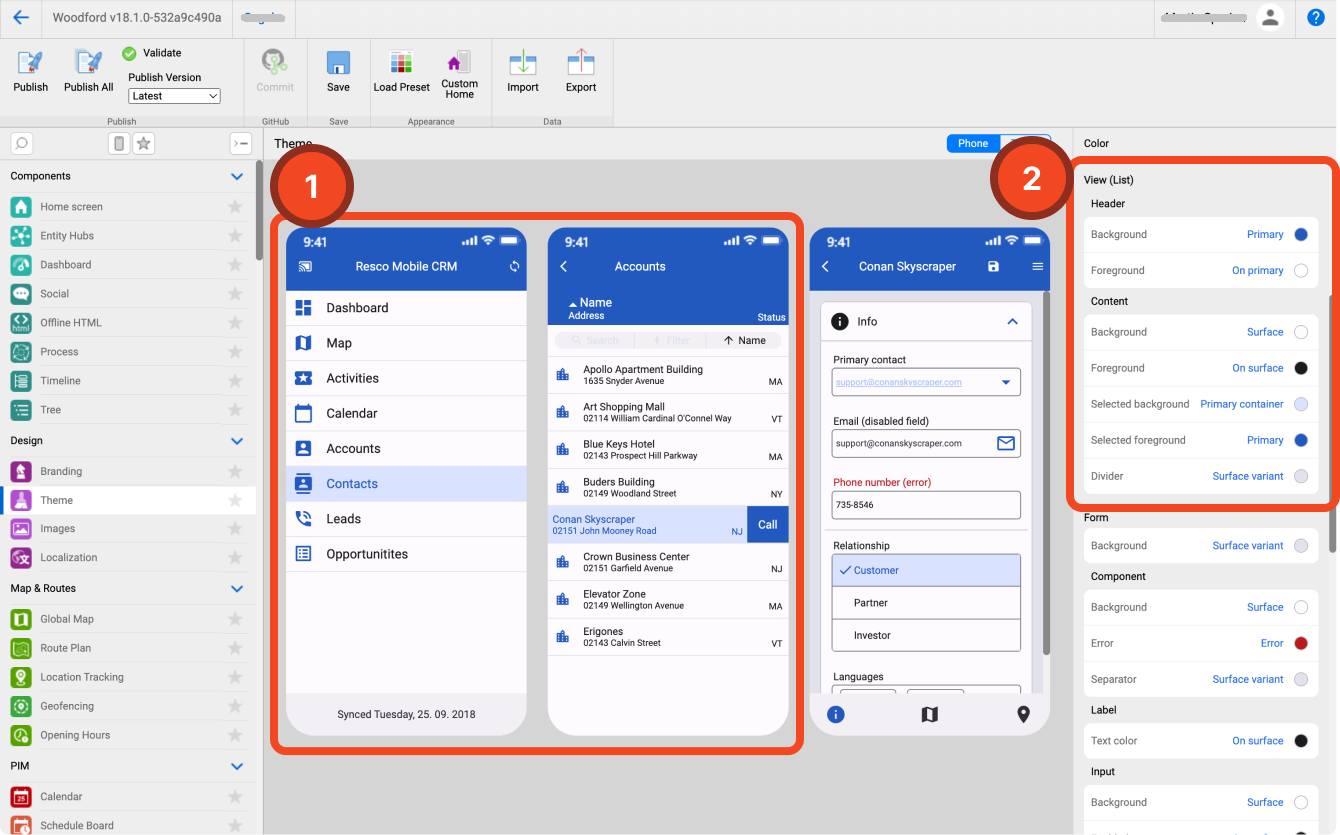Viewport: 1340px width, 835px height.
Task: Select Branding in the Design section
Action: coord(61,471)
